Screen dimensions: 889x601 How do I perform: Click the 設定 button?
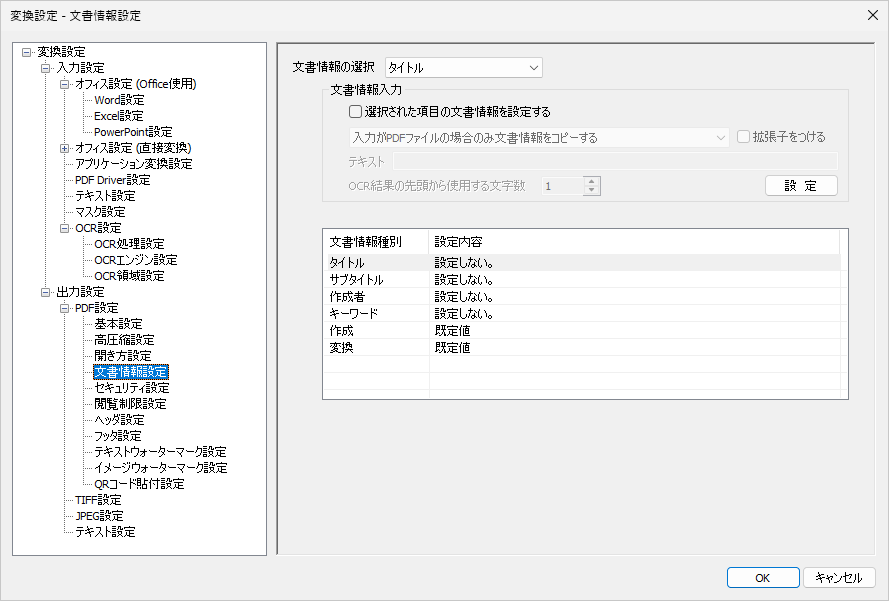[800, 186]
